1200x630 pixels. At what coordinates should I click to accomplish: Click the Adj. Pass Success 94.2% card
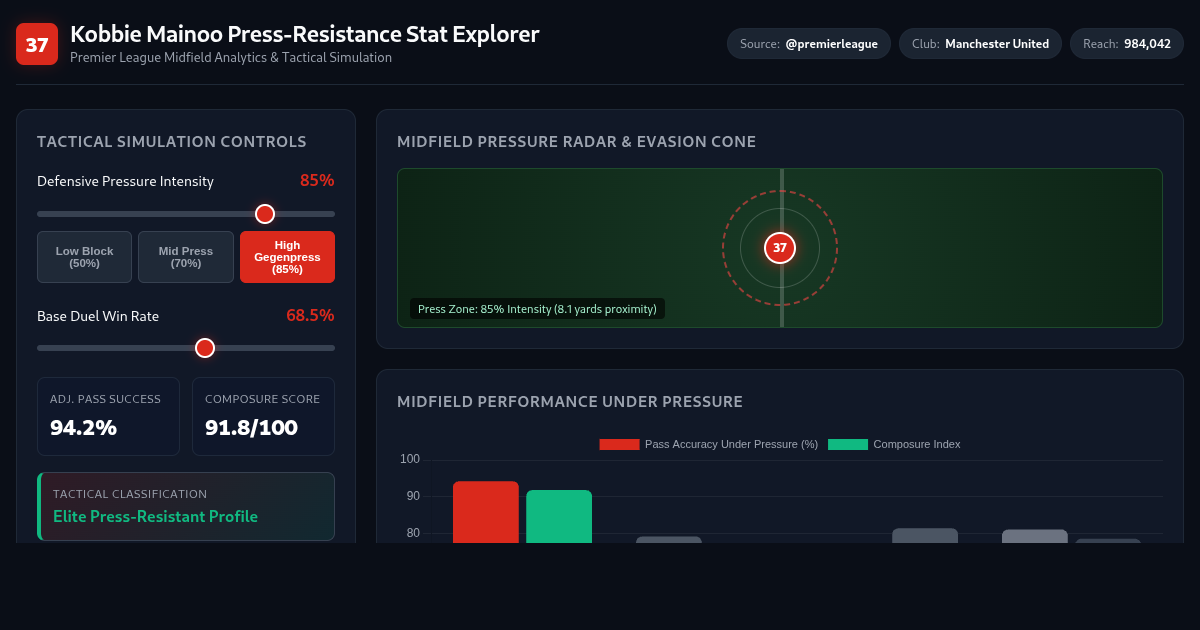[108, 416]
